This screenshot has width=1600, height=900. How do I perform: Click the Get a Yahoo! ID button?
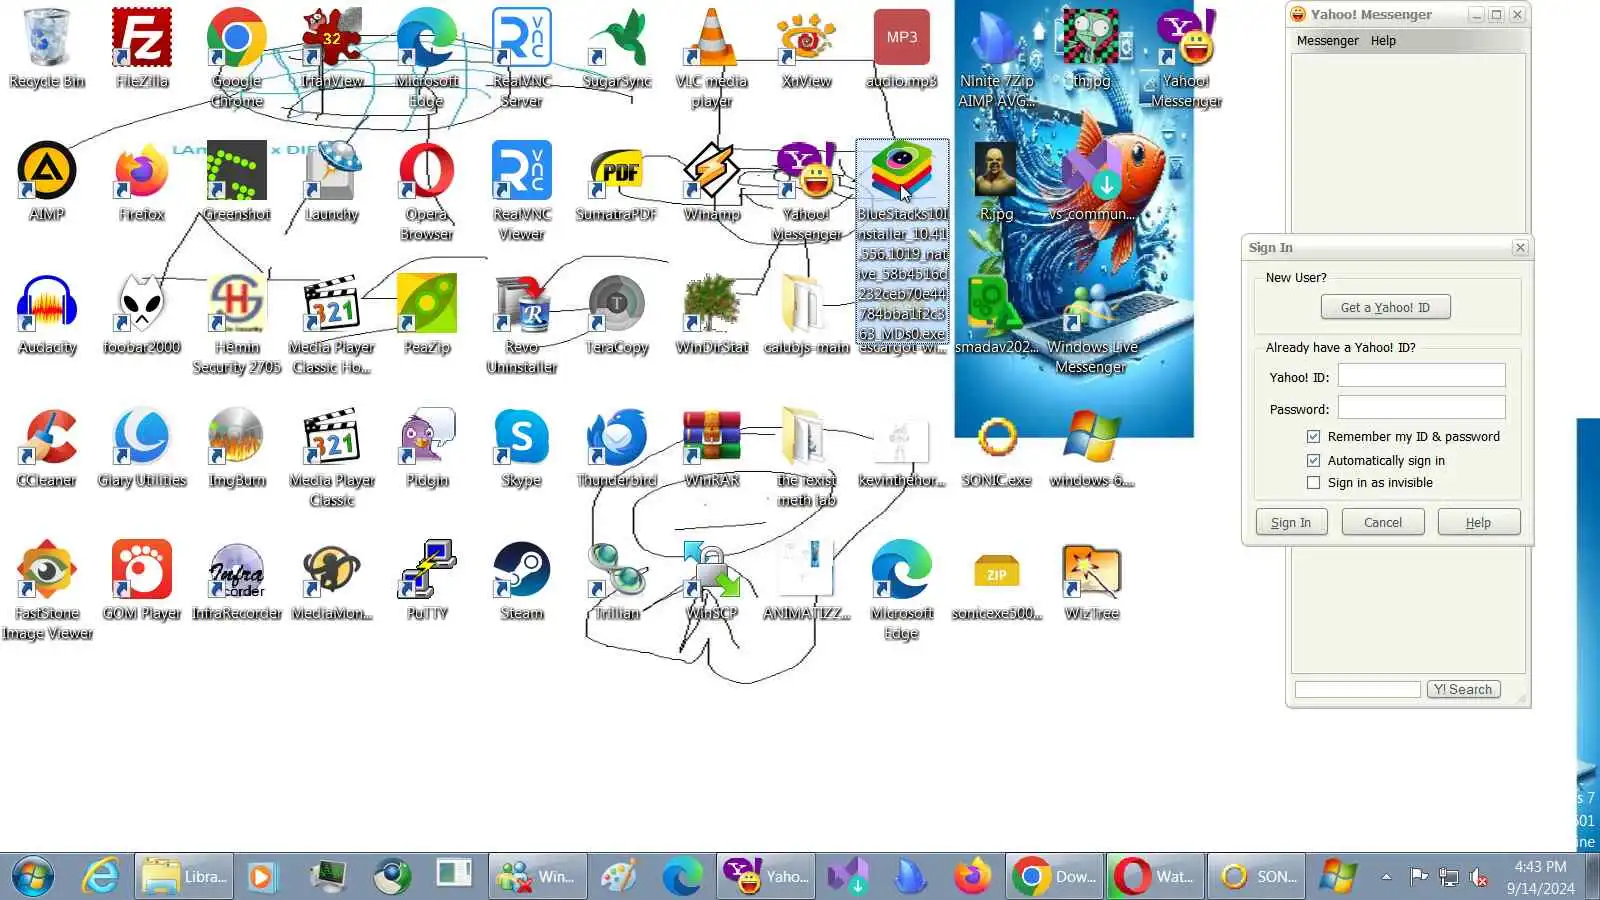[x=1385, y=308]
